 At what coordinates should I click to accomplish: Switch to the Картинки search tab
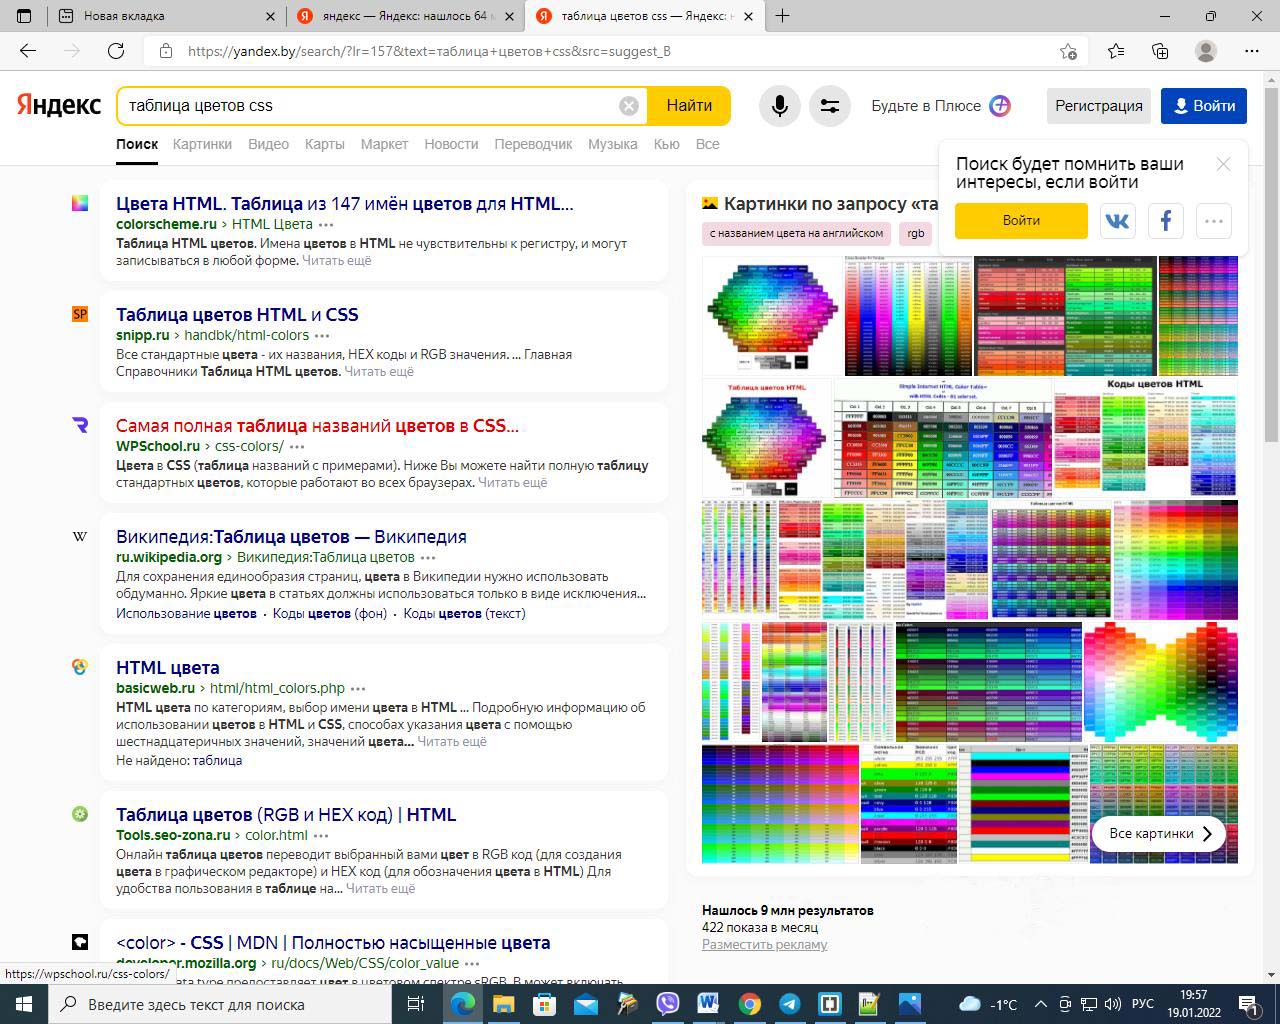click(202, 144)
